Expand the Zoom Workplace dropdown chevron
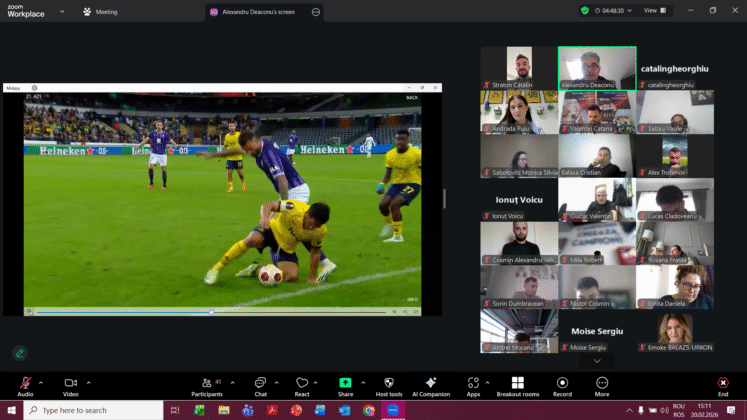The height and width of the screenshot is (420, 747). 62,11
